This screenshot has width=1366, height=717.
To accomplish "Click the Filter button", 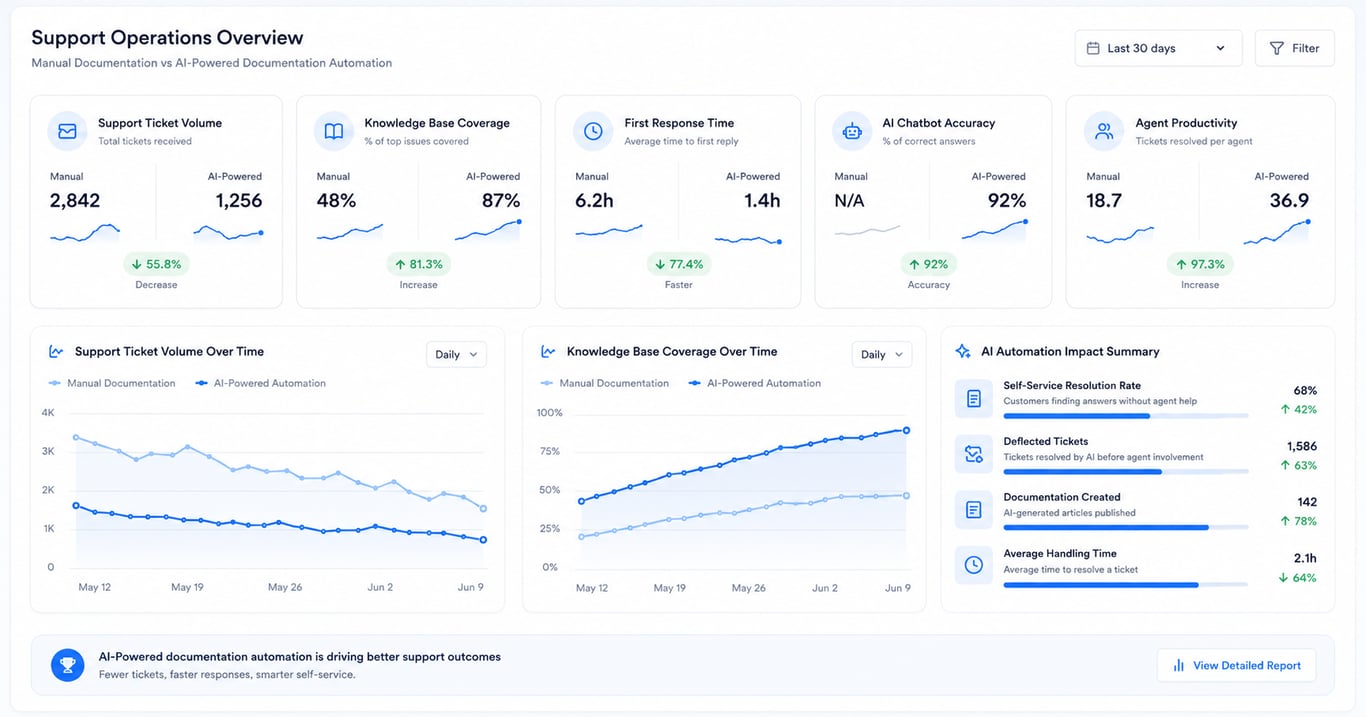I will (x=1294, y=48).
